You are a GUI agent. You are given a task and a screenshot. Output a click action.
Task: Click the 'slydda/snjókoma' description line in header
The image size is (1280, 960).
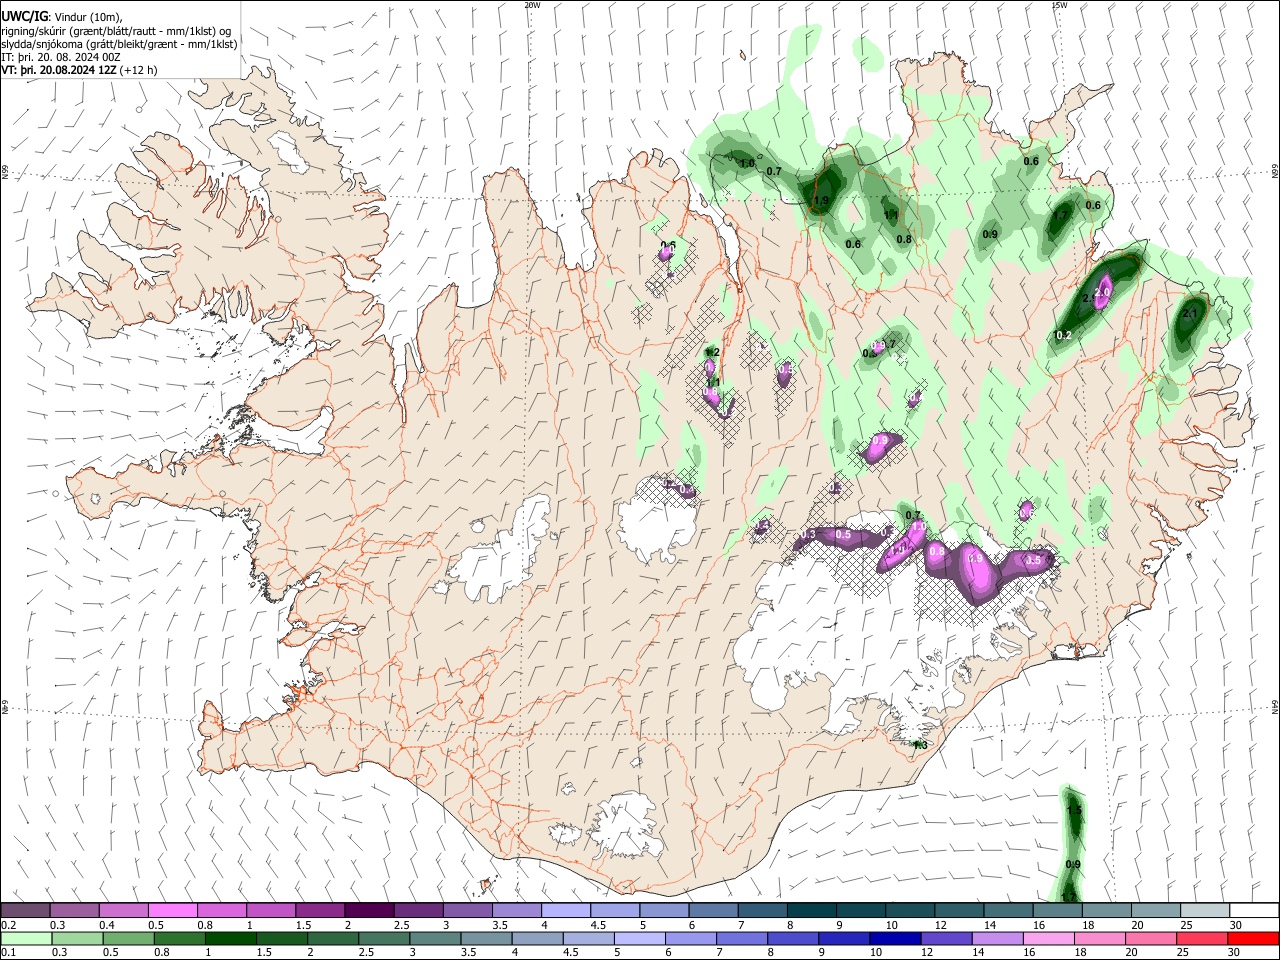(119, 44)
